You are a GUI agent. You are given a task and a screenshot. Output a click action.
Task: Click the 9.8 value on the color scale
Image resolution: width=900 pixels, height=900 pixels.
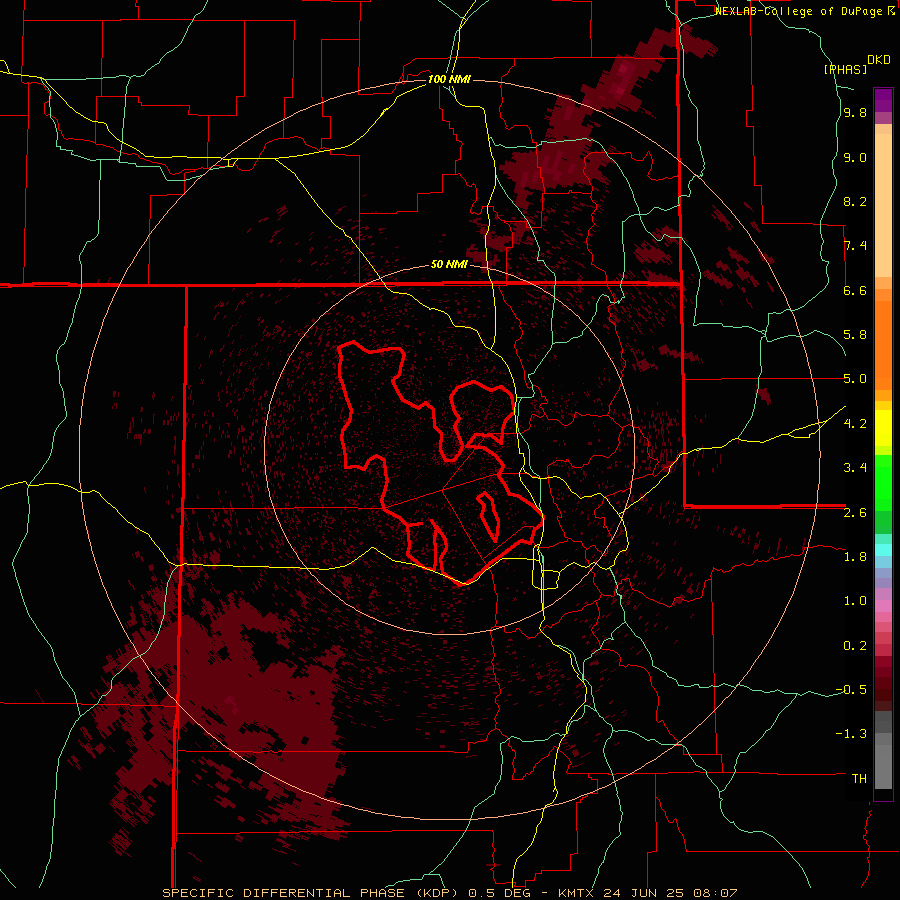coord(855,113)
